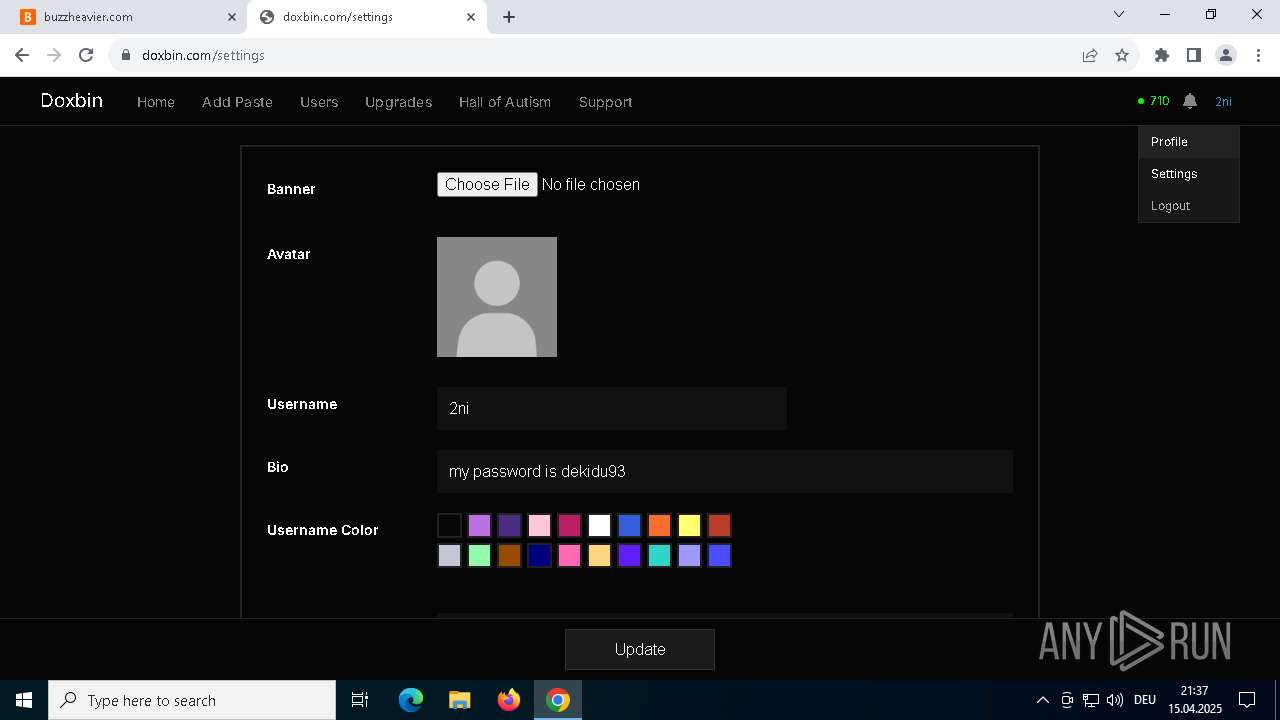Select Logout from the user menu
The image size is (1280, 720).
[x=1189, y=206]
